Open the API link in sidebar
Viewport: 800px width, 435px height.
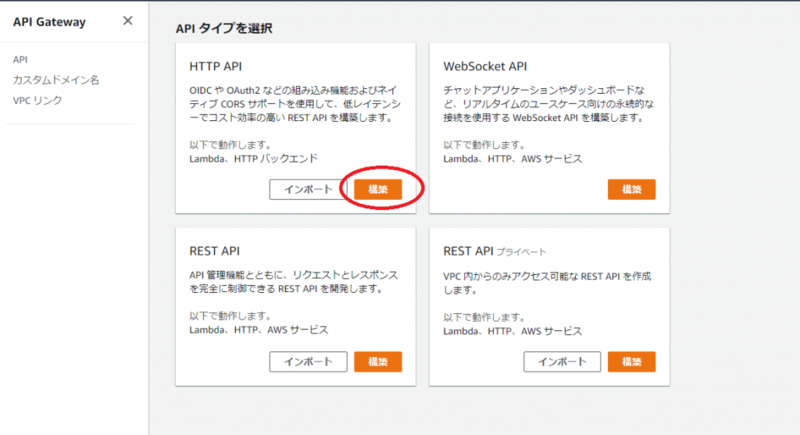[20, 60]
